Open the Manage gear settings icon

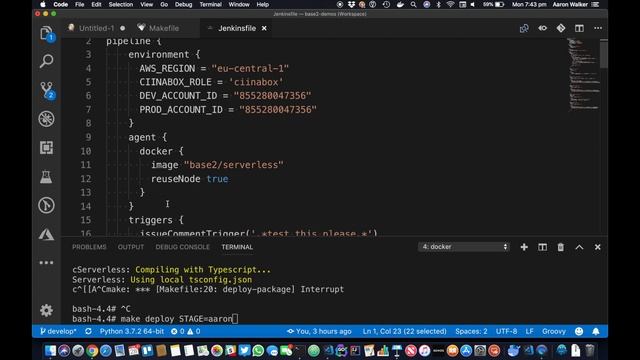coord(47,310)
